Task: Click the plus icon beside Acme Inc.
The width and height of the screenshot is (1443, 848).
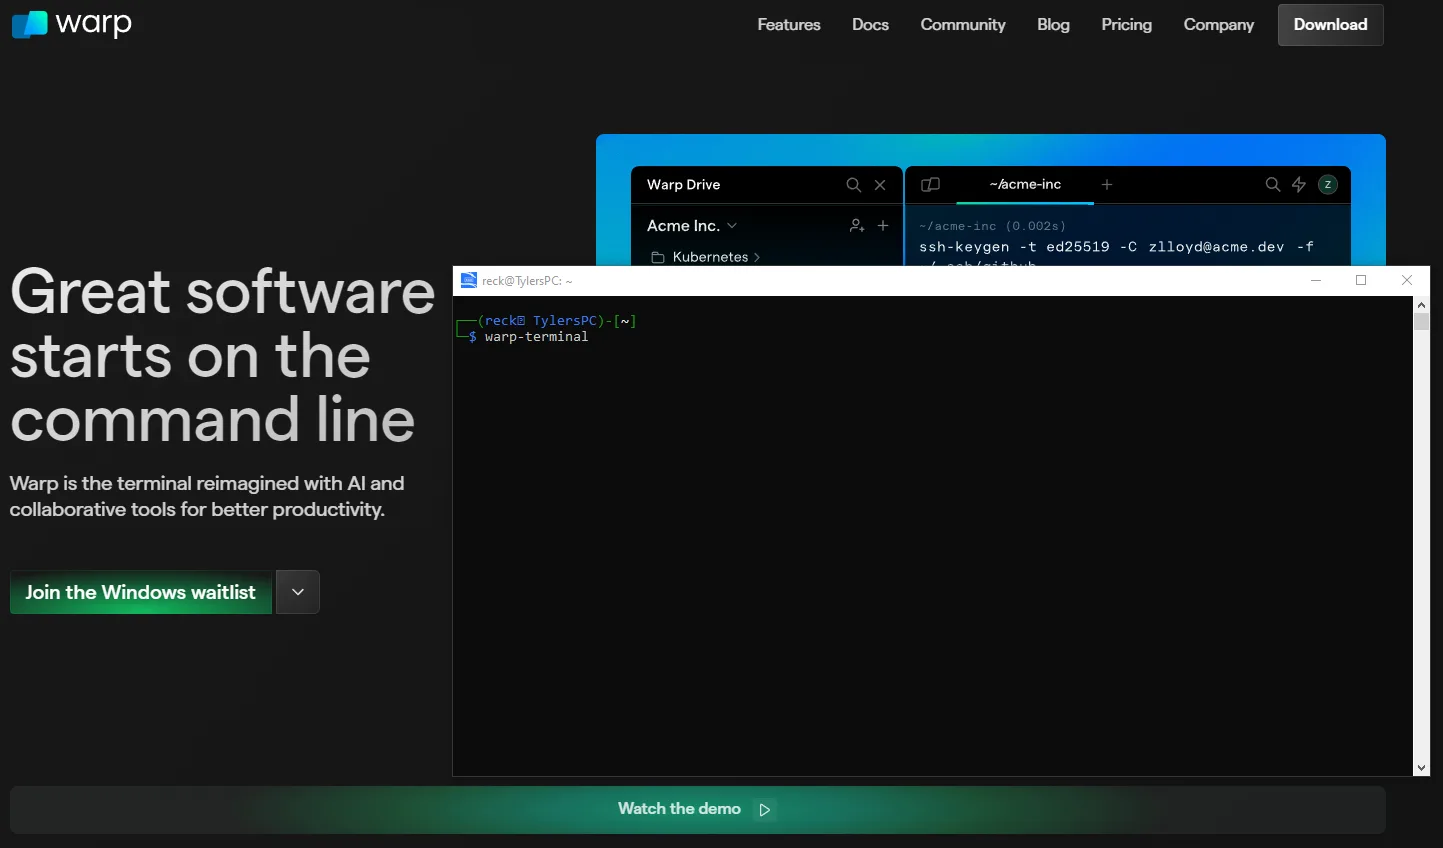Action: (x=883, y=226)
